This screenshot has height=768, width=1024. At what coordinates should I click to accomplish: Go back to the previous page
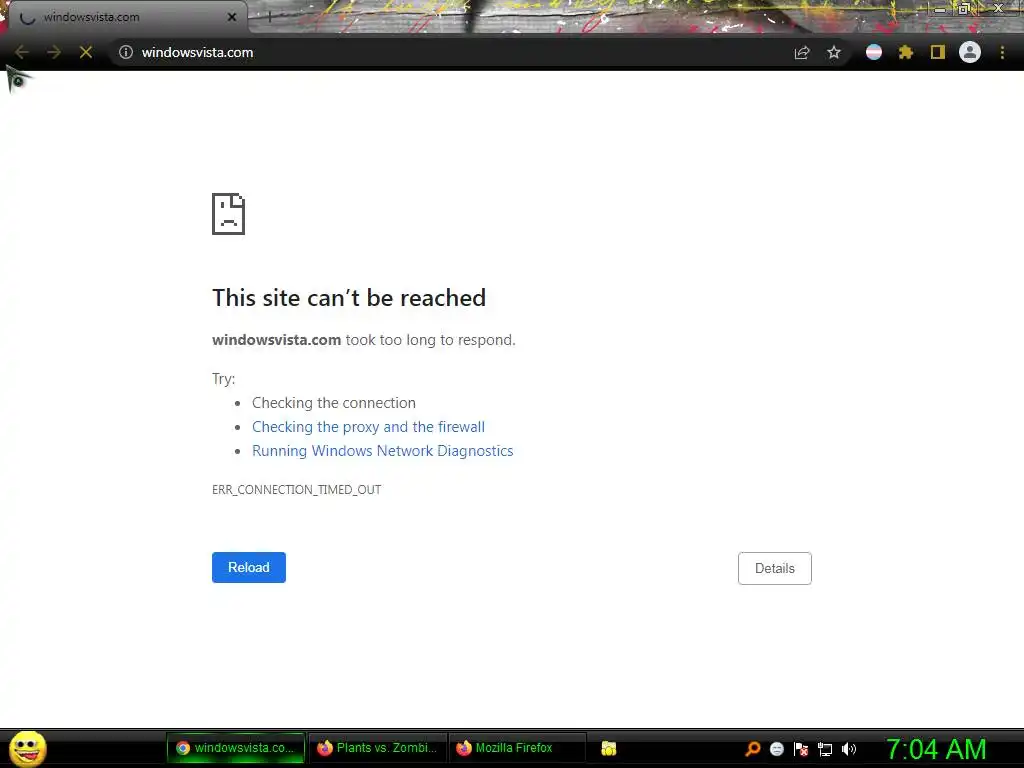pyautogui.click(x=21, y=52)
